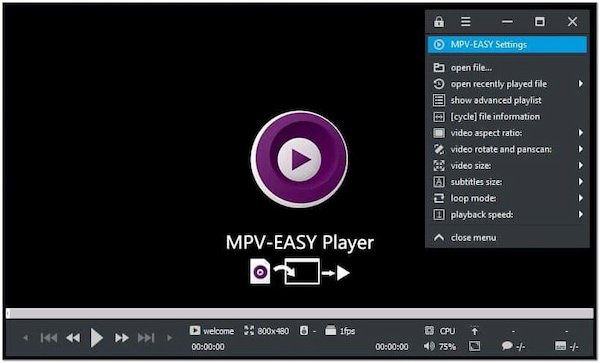Click the seek bar progress track
The width and height of the screenshot is (600, 363).
pyautogui.click(x=300, y=314)
